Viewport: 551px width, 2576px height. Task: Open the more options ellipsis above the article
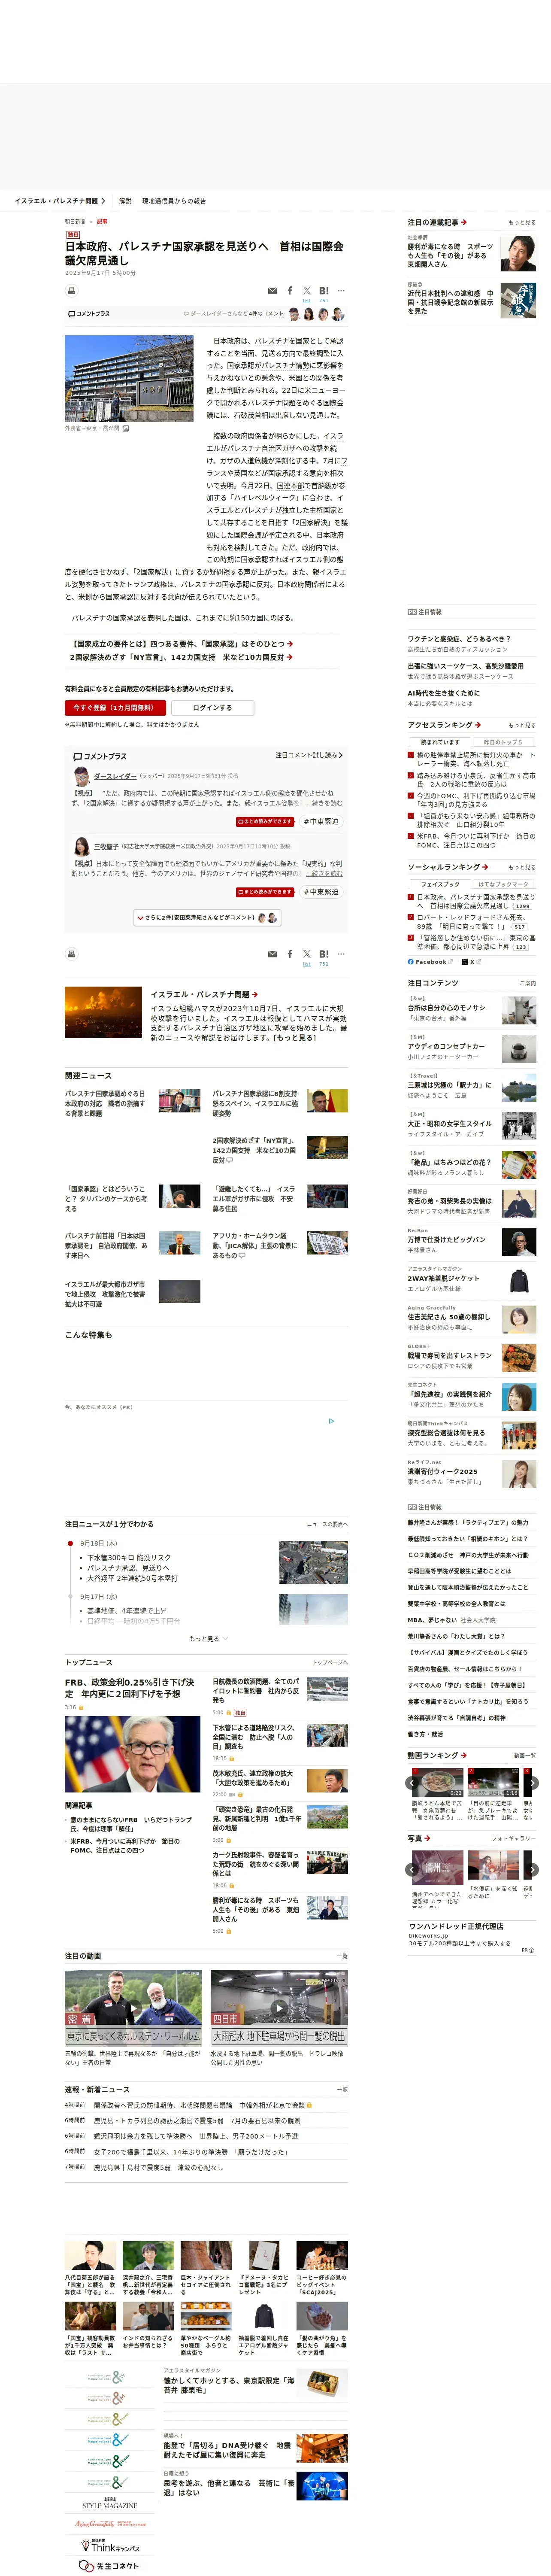341,291
